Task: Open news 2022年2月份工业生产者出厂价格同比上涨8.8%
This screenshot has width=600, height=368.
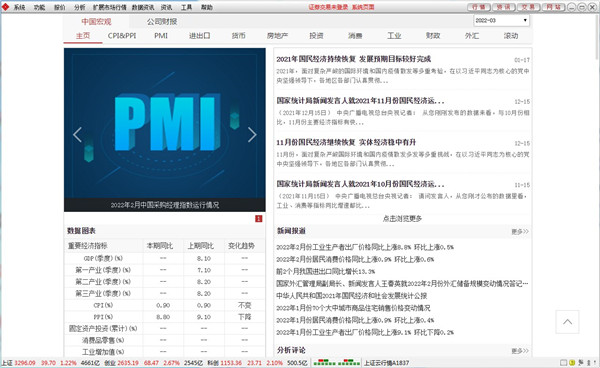Action: coord(365,247)
